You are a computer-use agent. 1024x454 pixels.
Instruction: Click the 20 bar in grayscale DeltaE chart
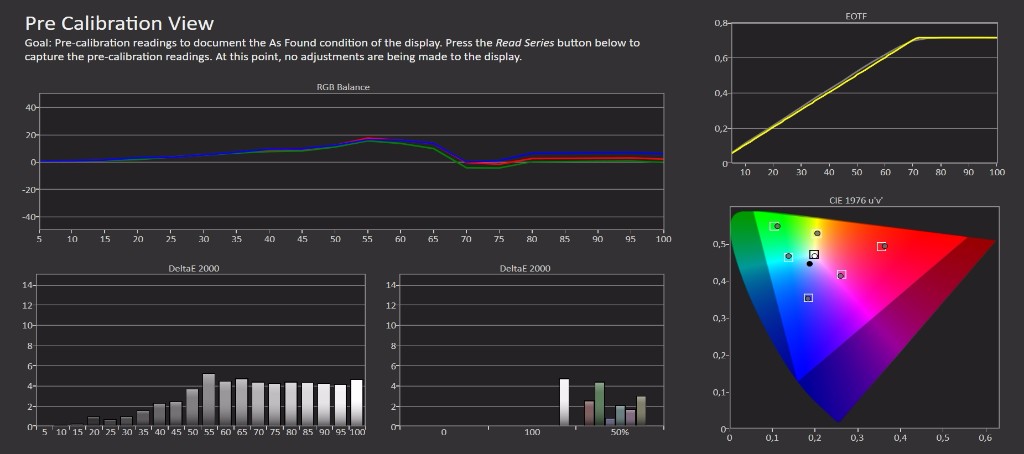pyautogui.click(x=93, y=421)
